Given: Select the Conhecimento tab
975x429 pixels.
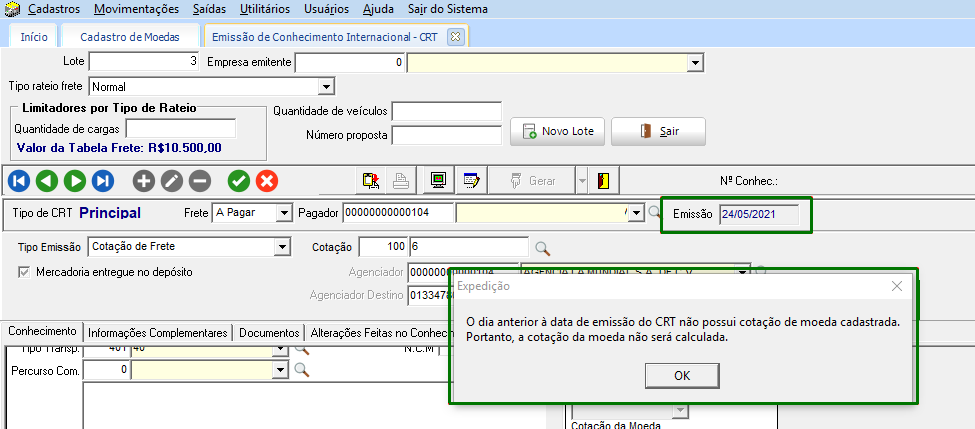Looking at the screenshot, I should pyautogui.click(x=42, y=331).
